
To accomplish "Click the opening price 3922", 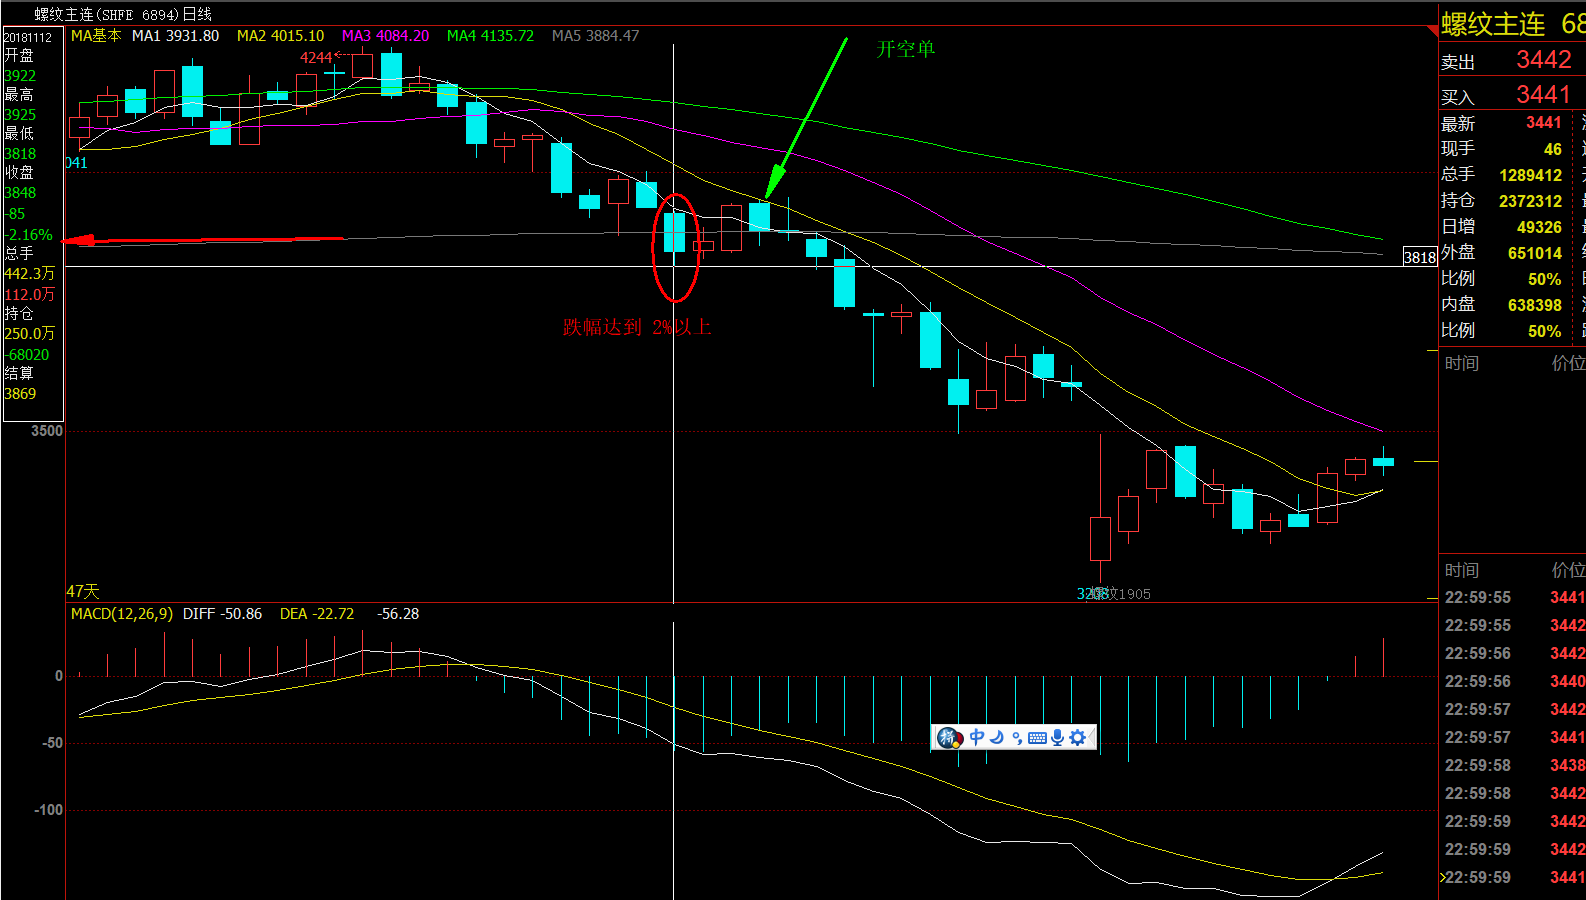I will [20, 76].
